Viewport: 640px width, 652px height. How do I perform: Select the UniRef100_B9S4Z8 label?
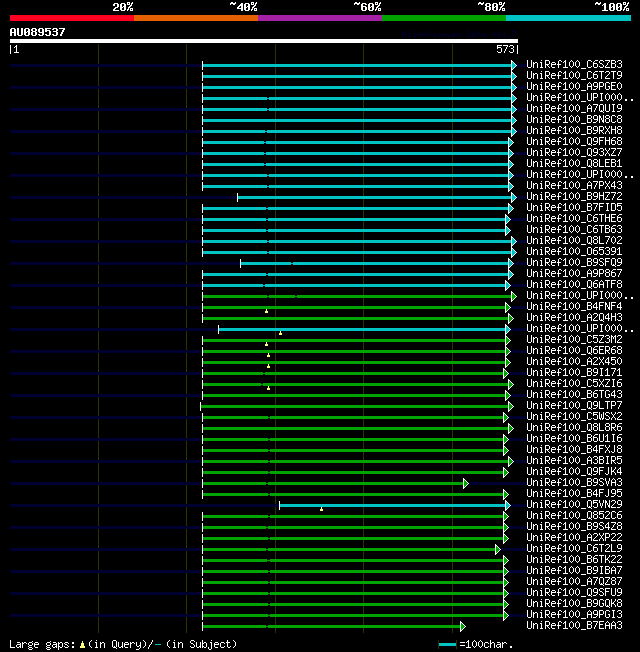[574, 526]
